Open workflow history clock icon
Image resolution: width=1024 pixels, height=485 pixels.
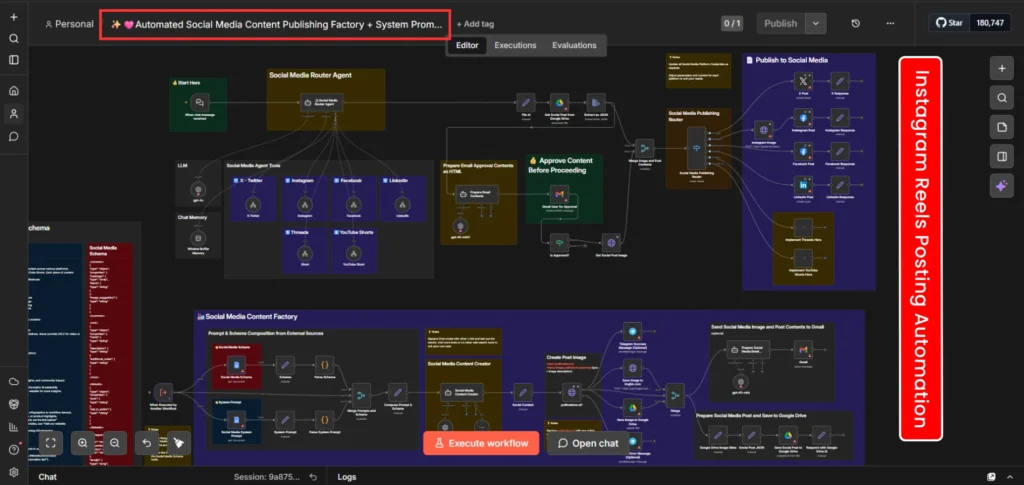[x=856, y=23]
